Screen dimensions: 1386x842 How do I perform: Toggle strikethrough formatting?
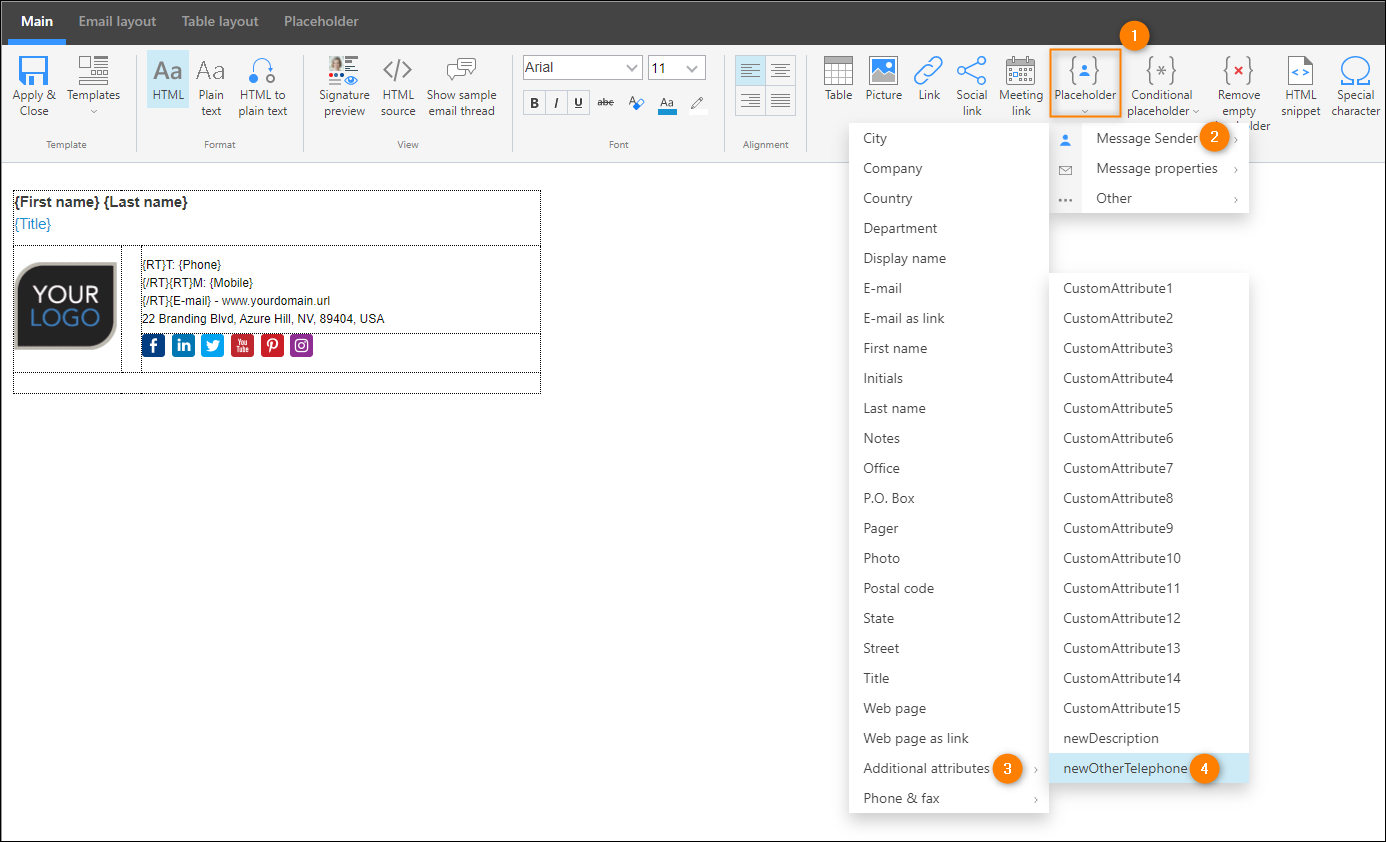[606, 102]
